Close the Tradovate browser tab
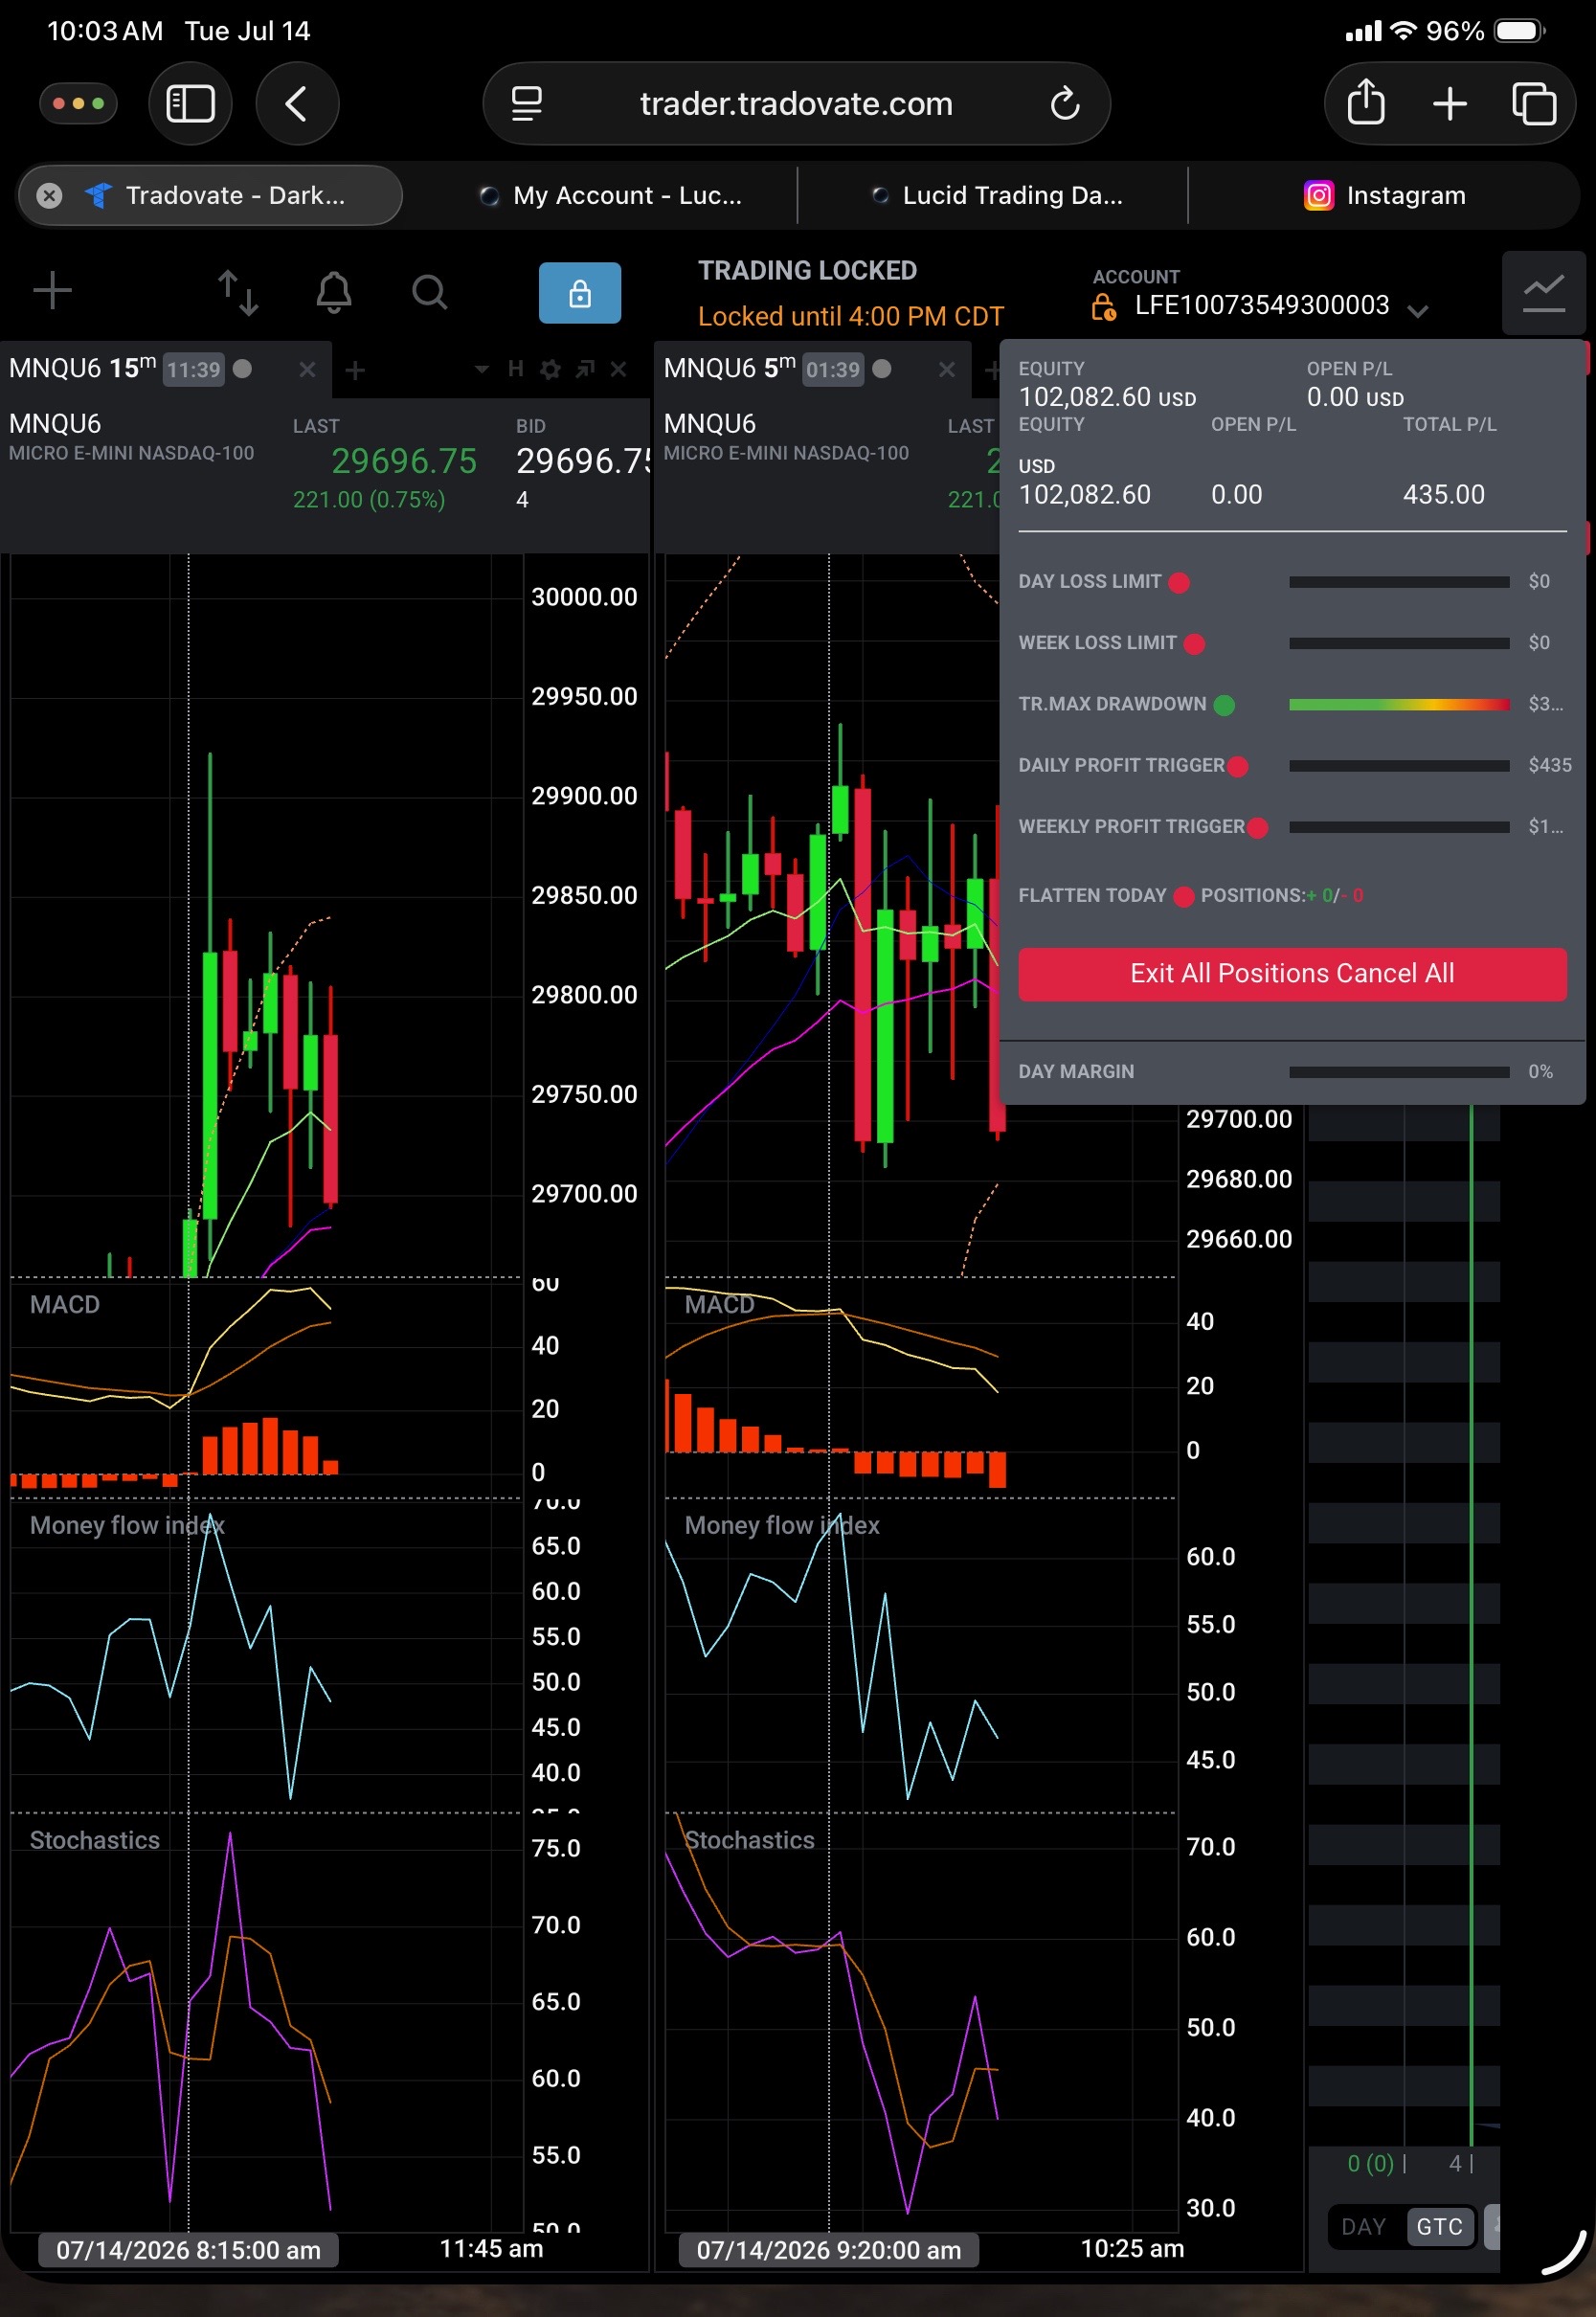The width and height of the screenshot is (1596, 2317). (x=49, y=195)
